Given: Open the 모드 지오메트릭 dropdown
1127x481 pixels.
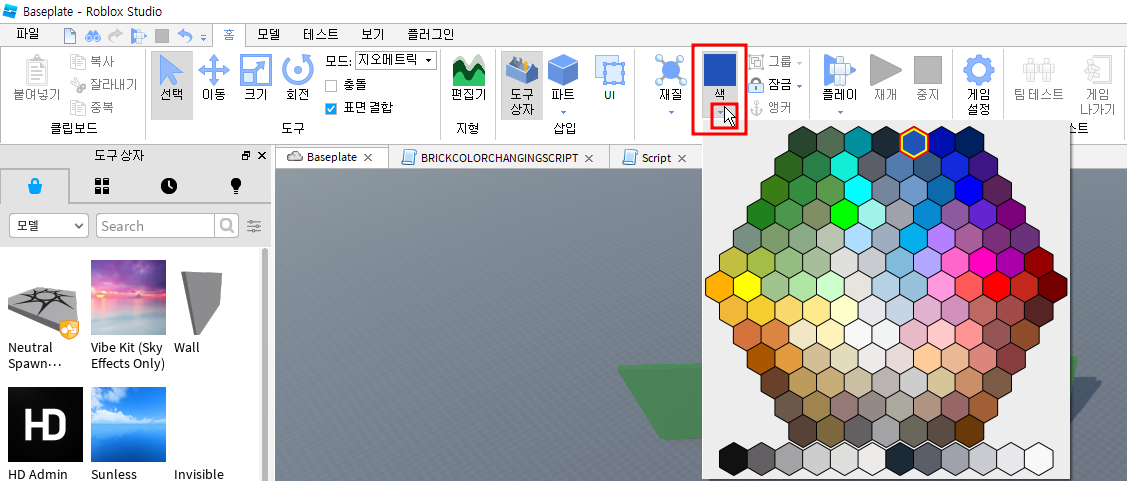Looking at the screenshot, I should [x=396, y=60].
